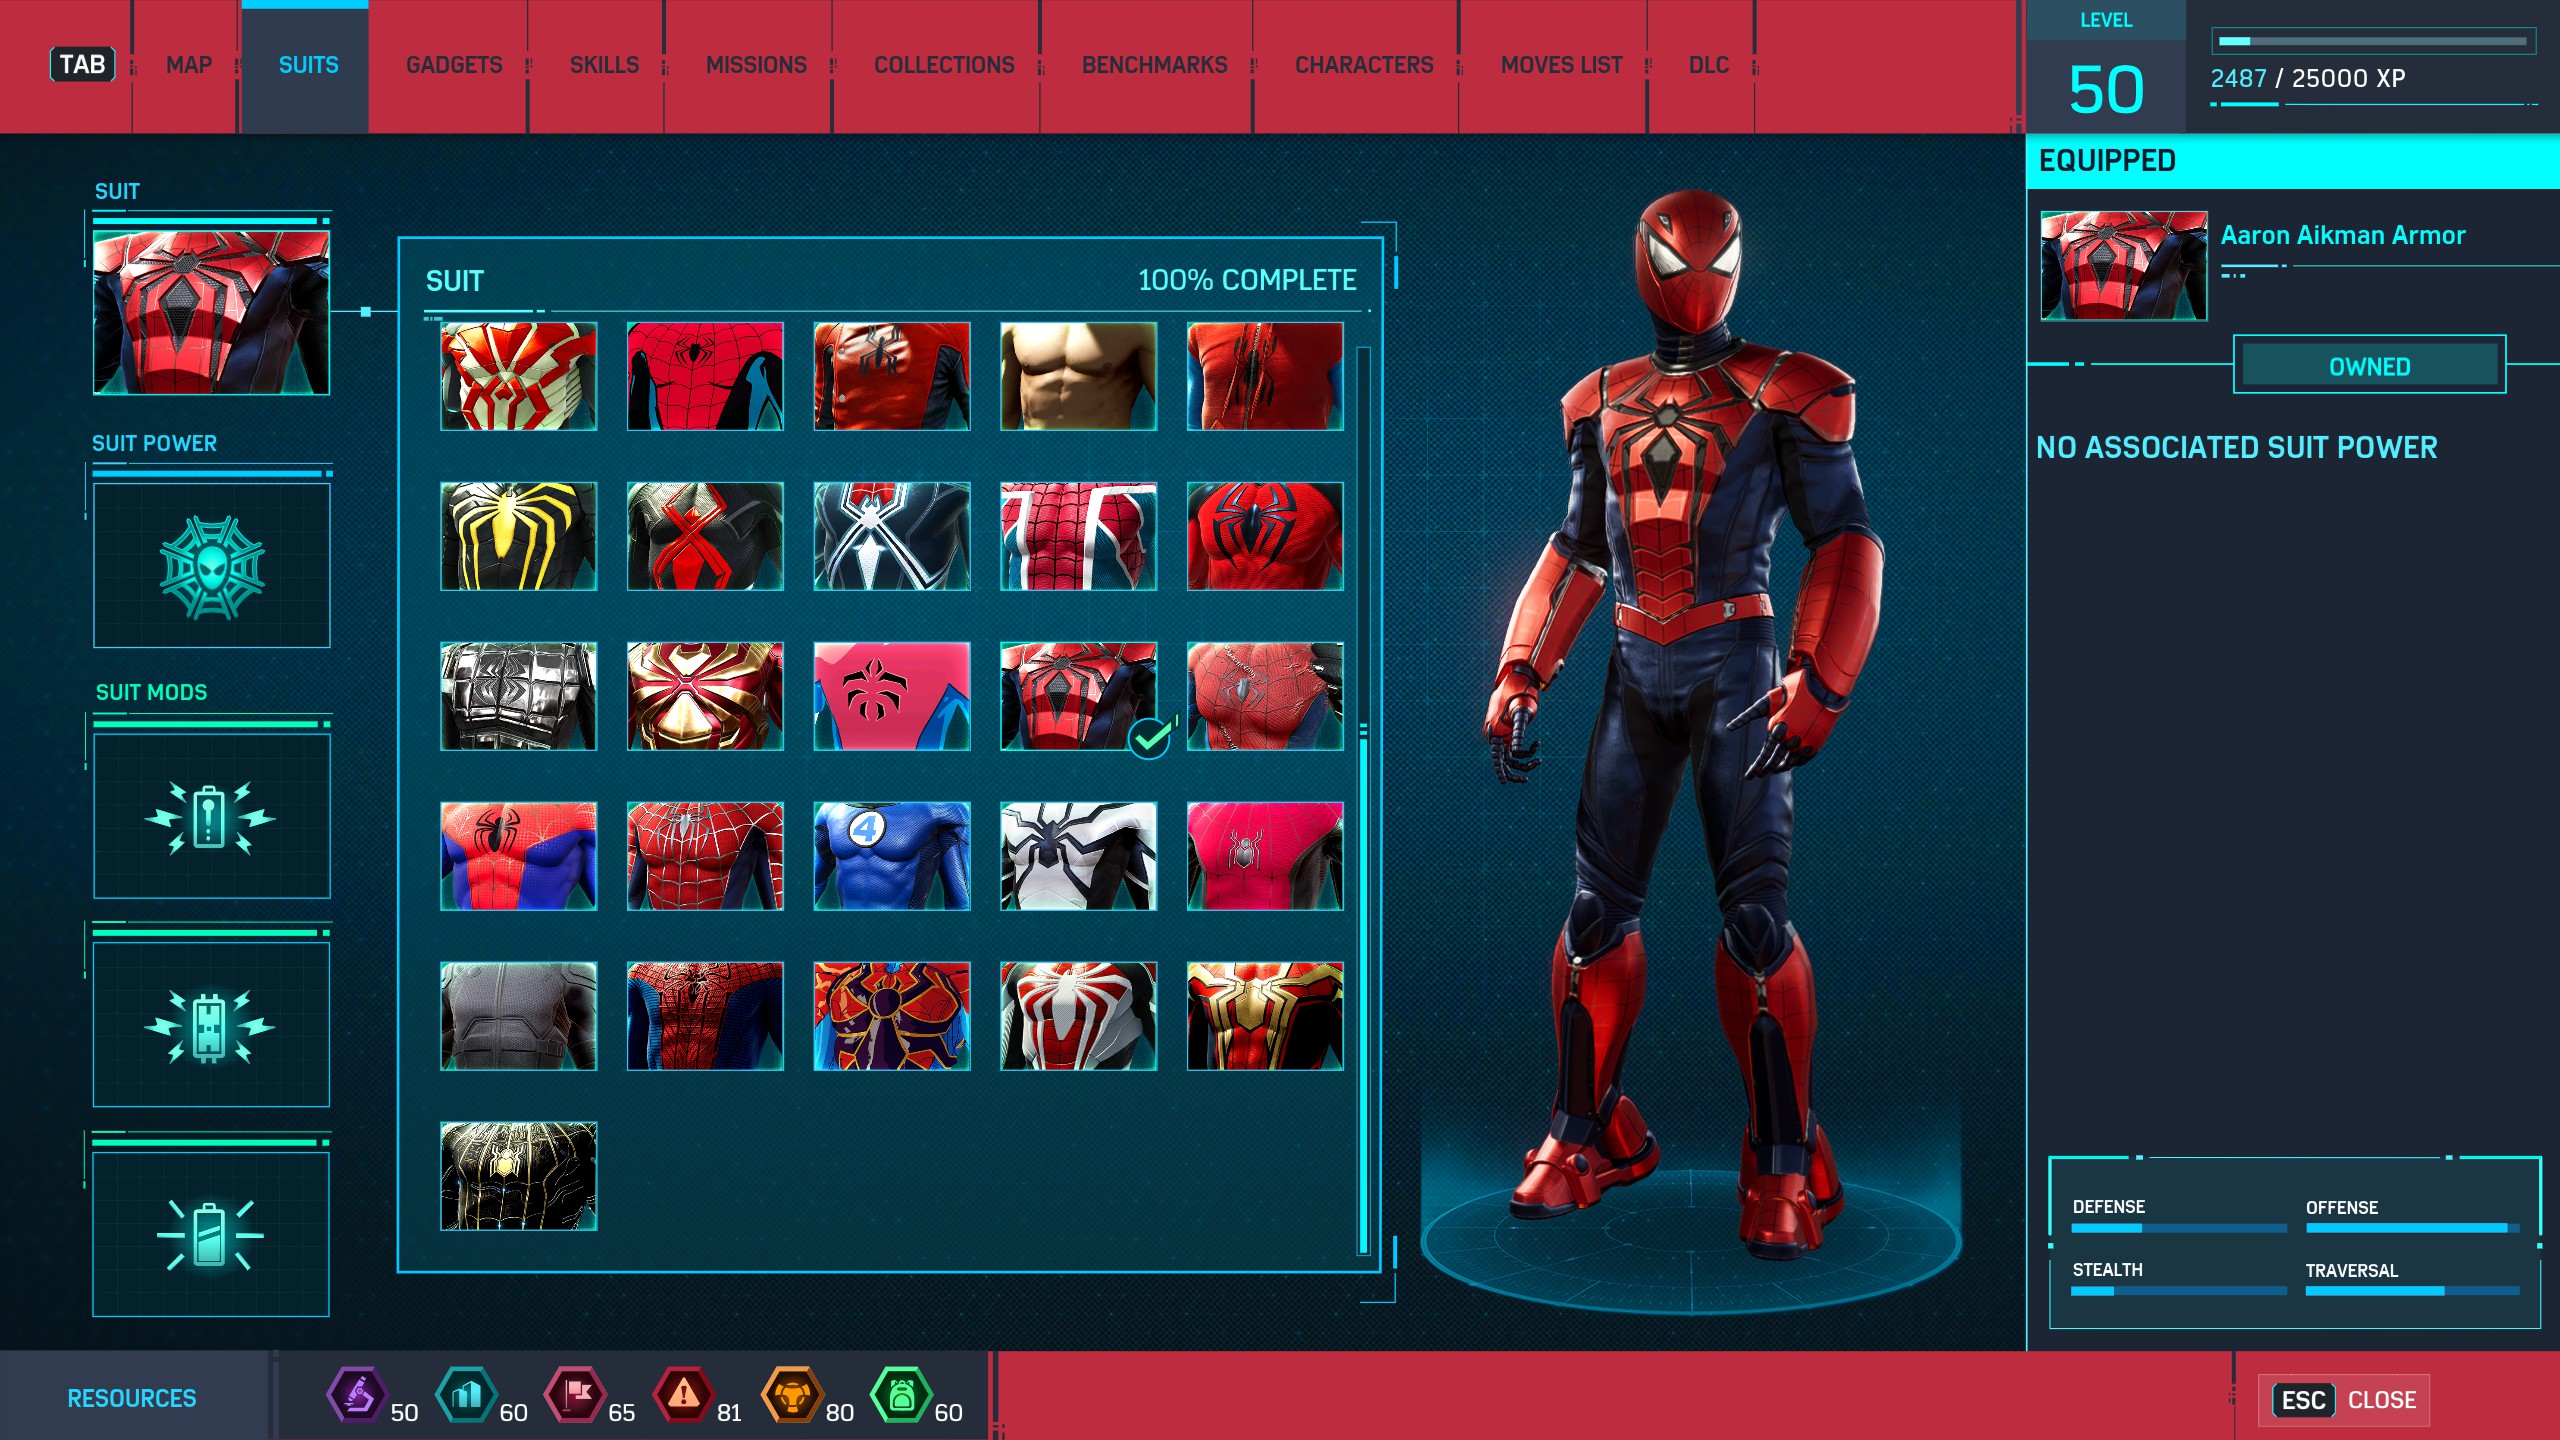Select the second Suit Mod slot
The height and width of the screenshot is (1440, 2560).
click(x=211, y=1025)
